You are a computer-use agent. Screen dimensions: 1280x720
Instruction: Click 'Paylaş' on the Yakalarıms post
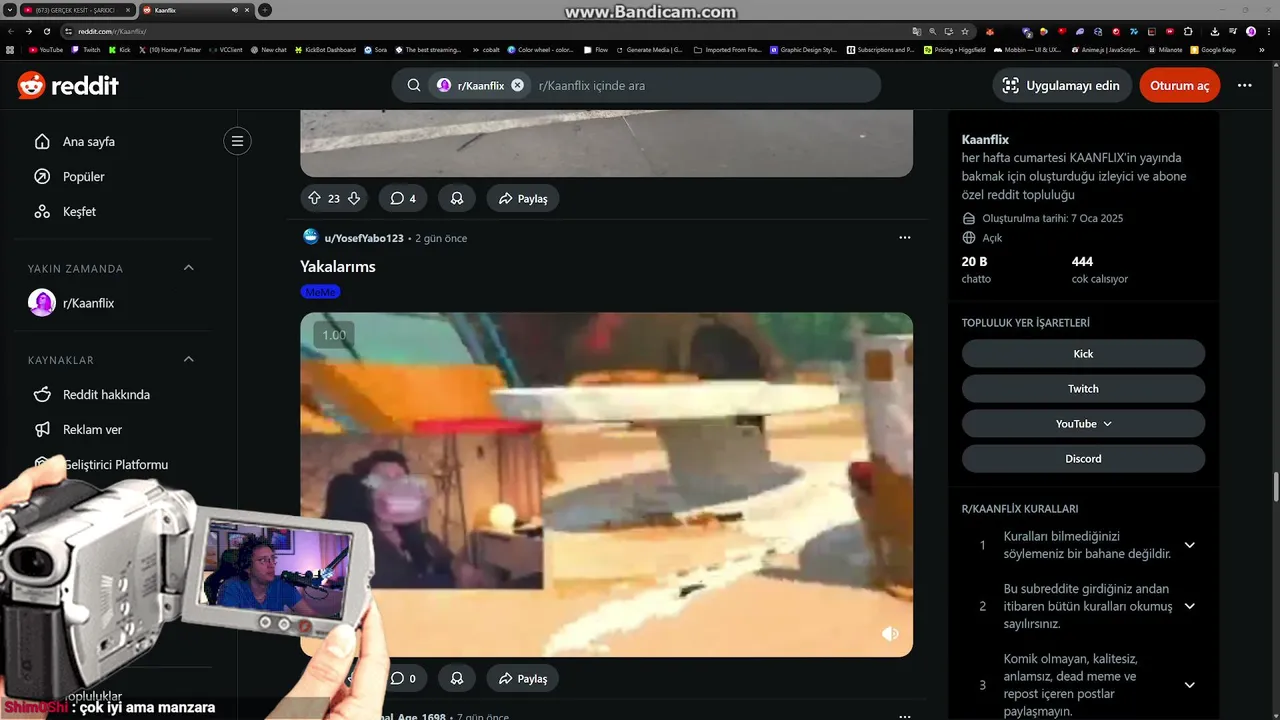pyautogui.click(x=523, y=678)
